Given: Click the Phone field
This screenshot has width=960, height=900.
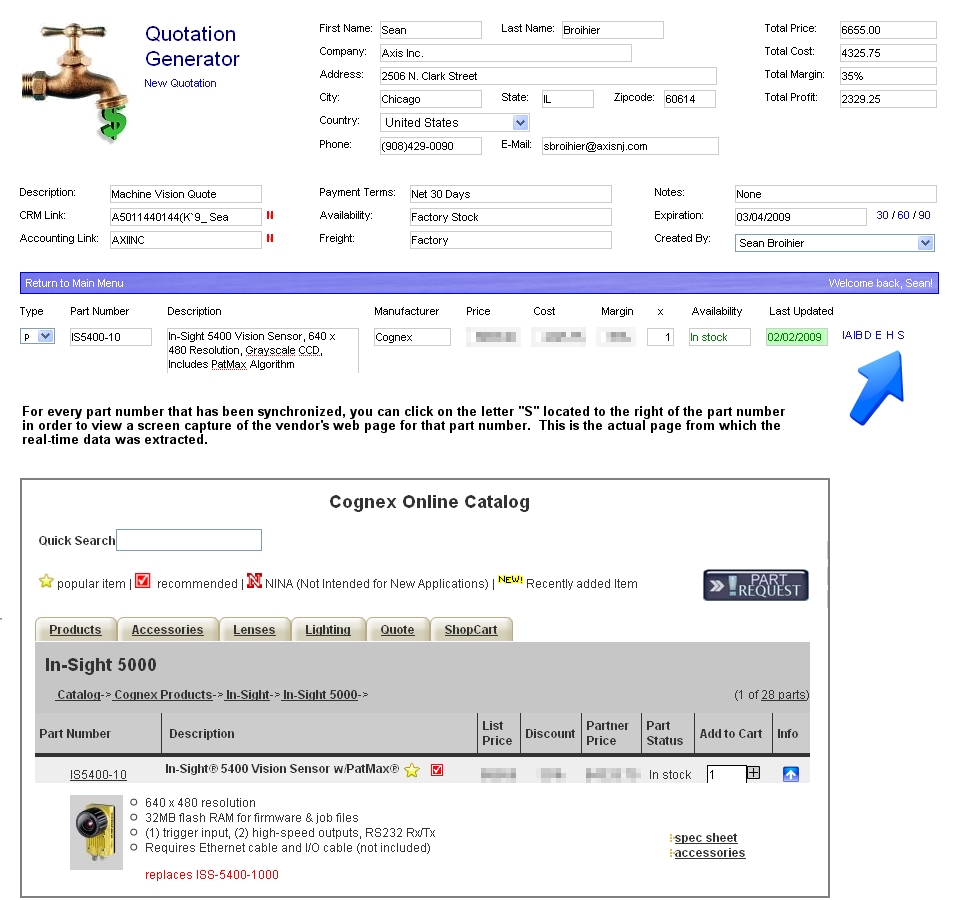Looking at the screenshot, I should click(430, 146).
